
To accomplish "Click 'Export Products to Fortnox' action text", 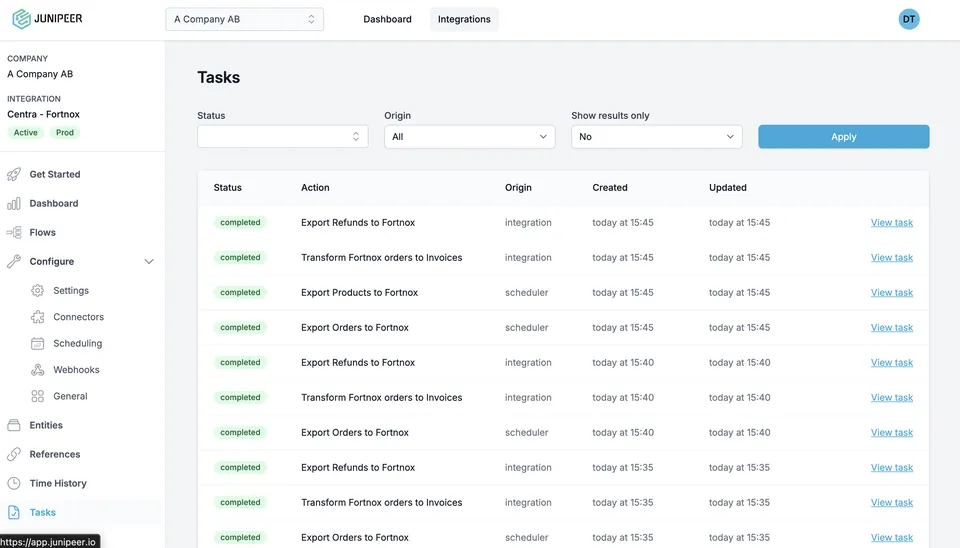I will (359, 293).
